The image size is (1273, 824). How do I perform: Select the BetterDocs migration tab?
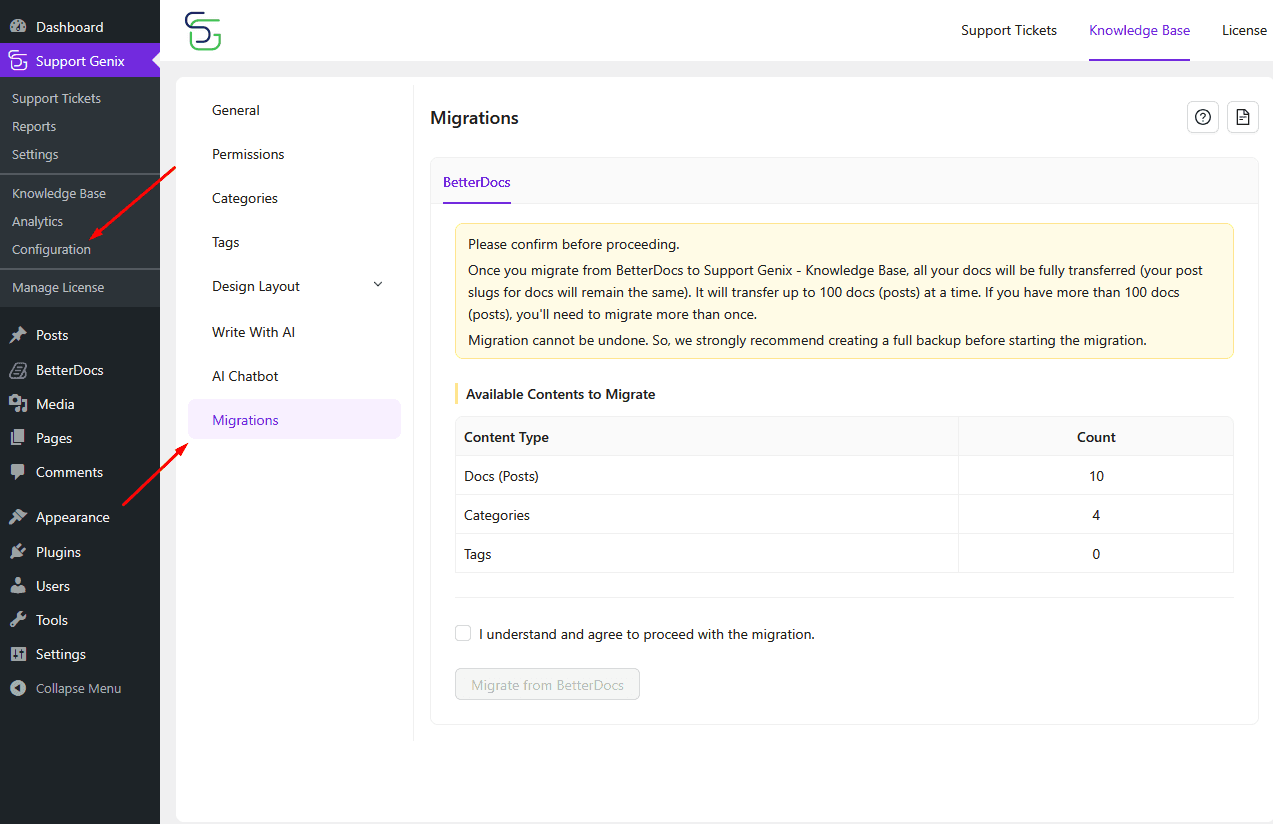[477, 182]
